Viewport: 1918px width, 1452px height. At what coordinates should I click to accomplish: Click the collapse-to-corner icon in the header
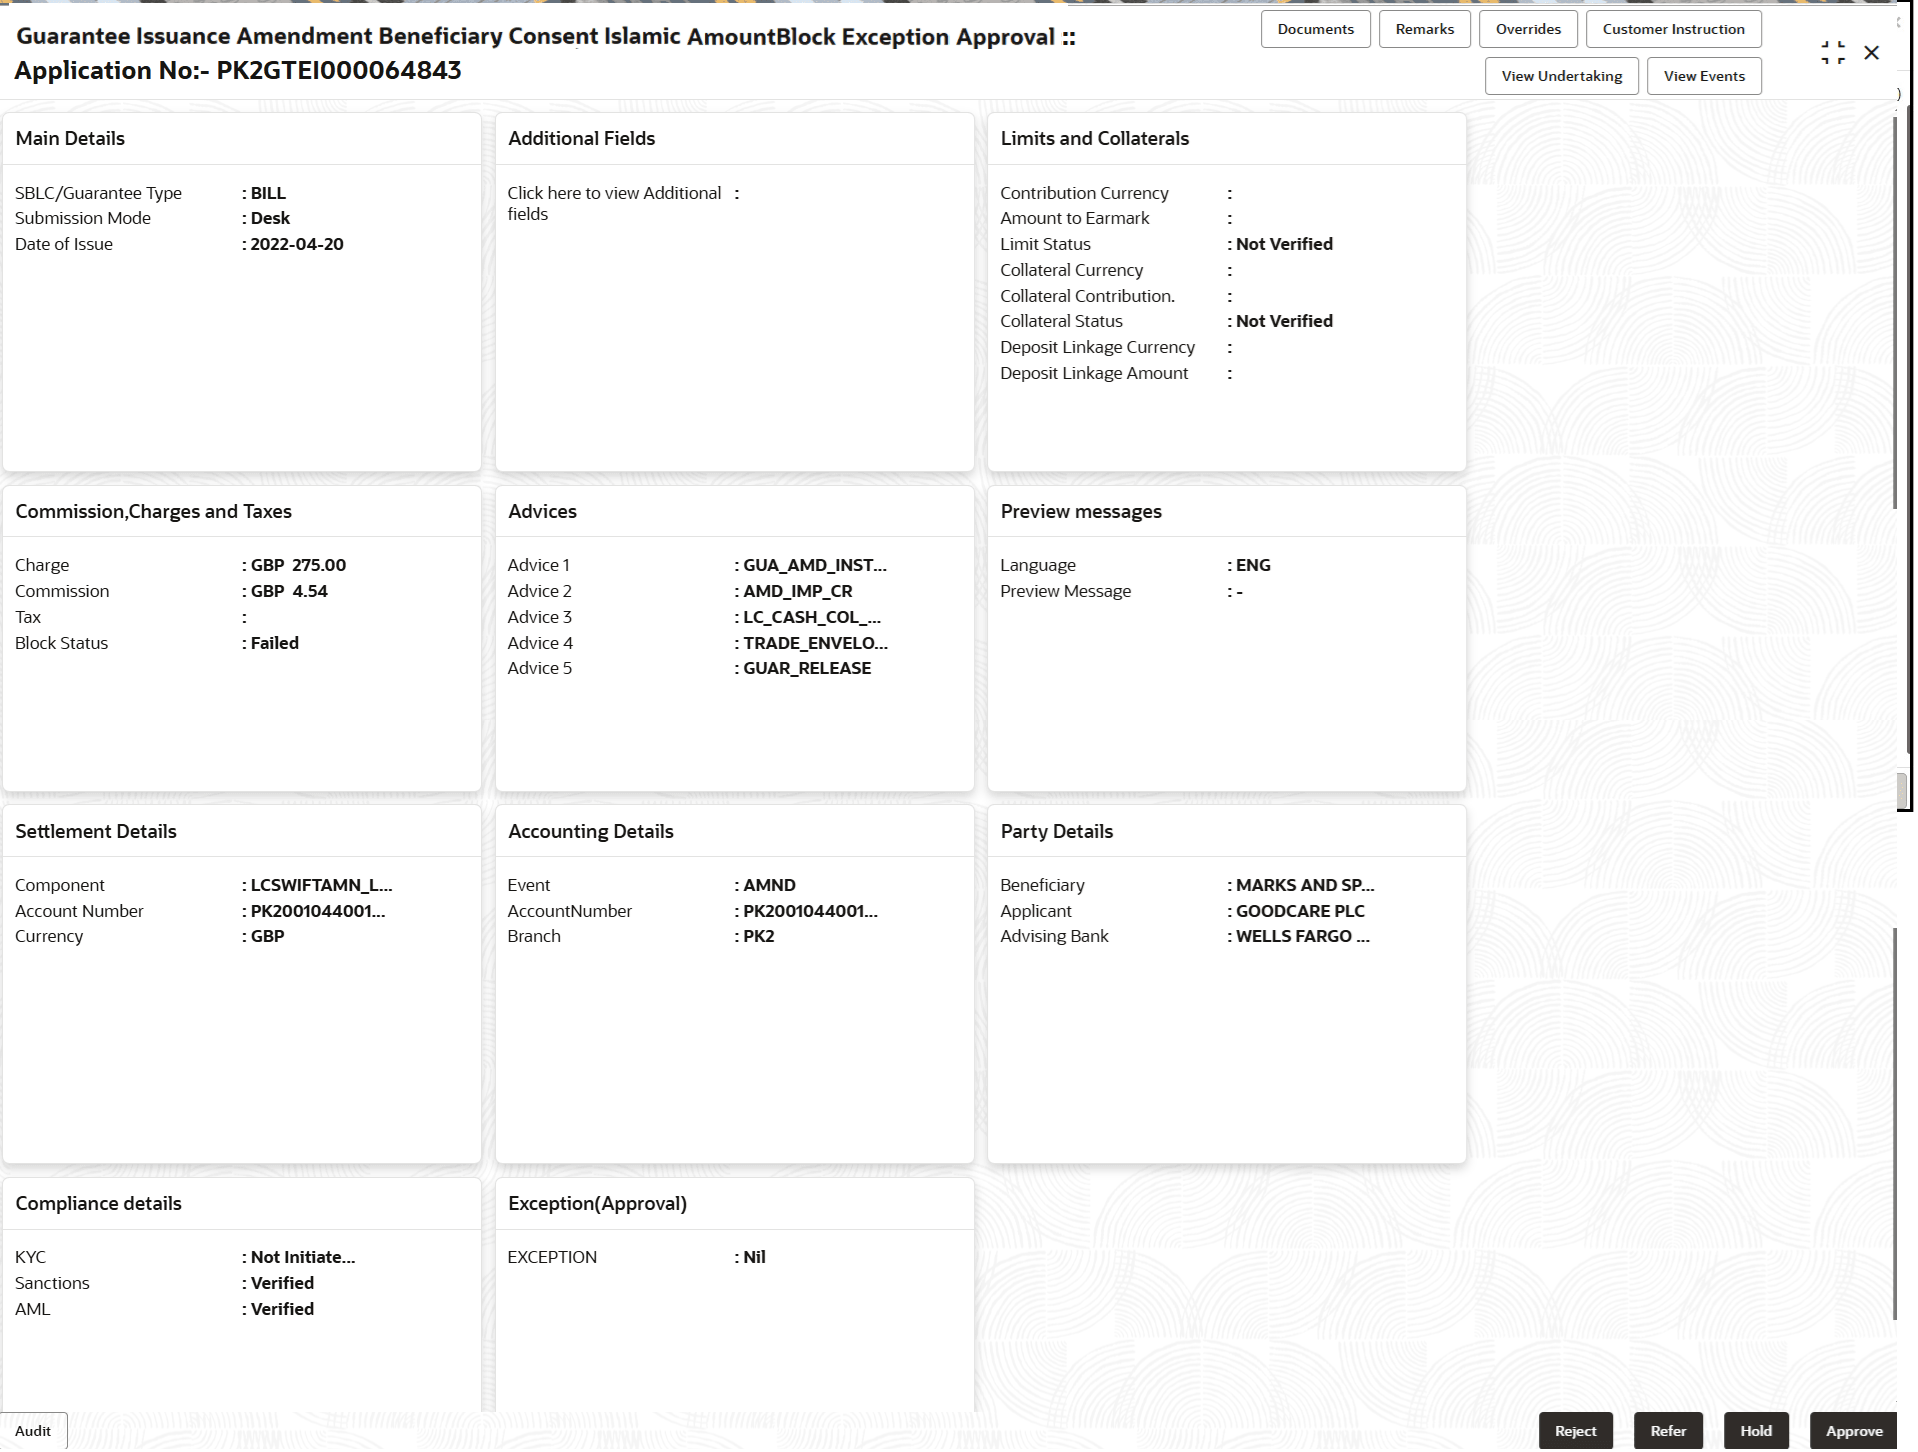tap(1833, 53)
